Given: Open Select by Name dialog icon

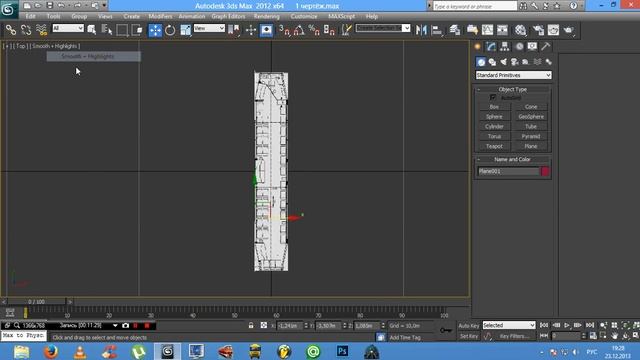Looking at the screenshot, I should coord(107,30).
